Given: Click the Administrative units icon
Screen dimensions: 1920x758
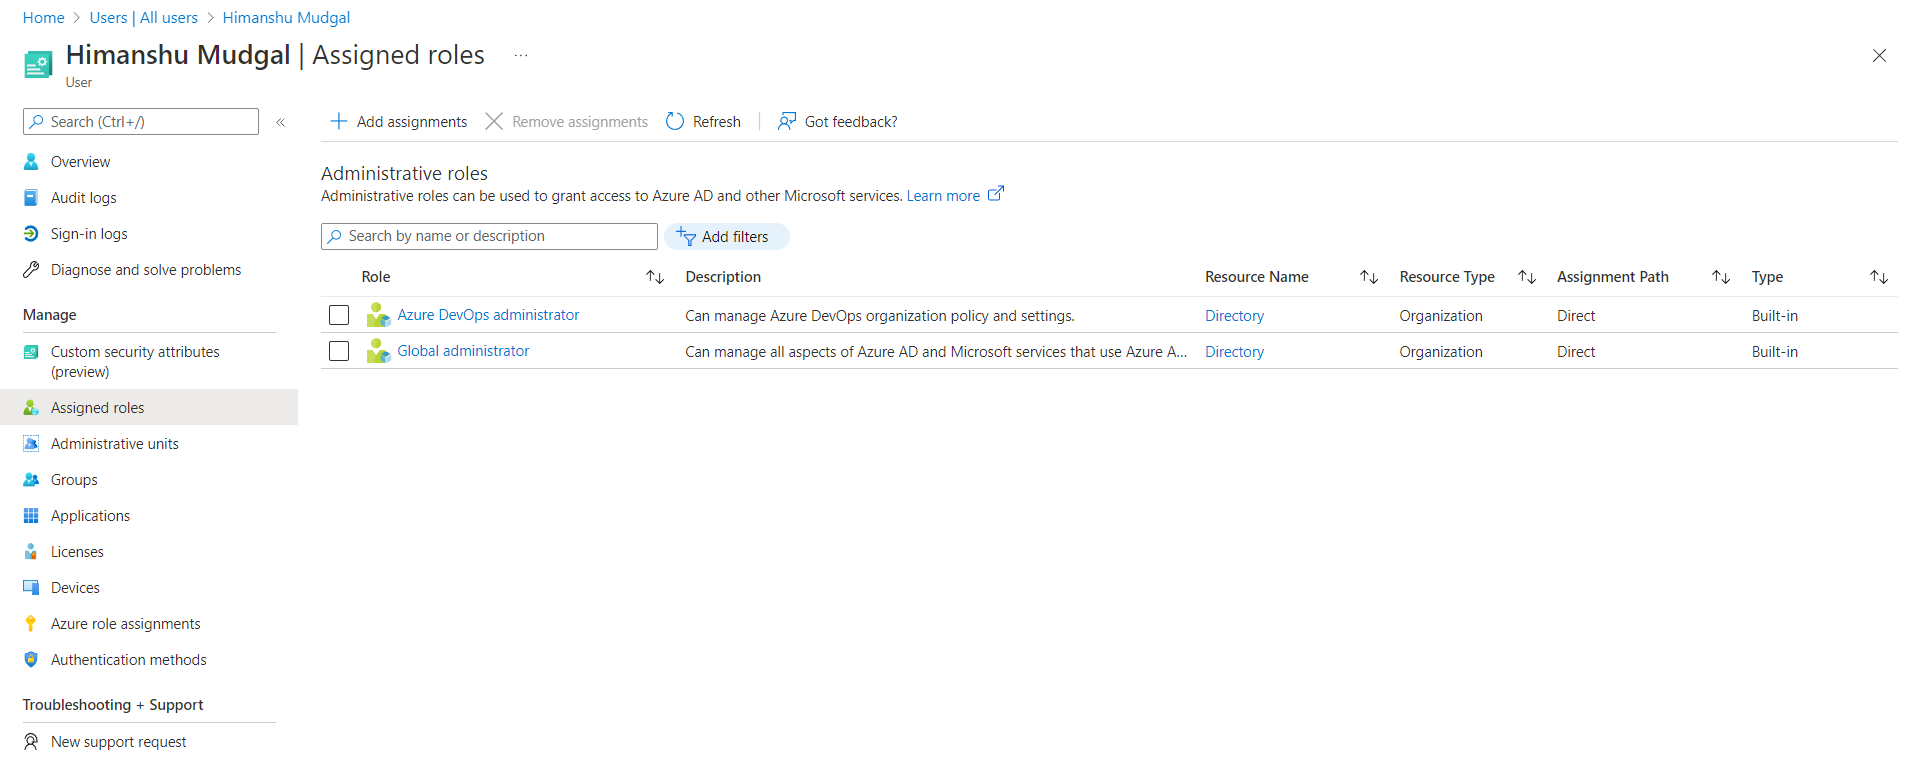Looking at the screenshot, I should [31, 444].
